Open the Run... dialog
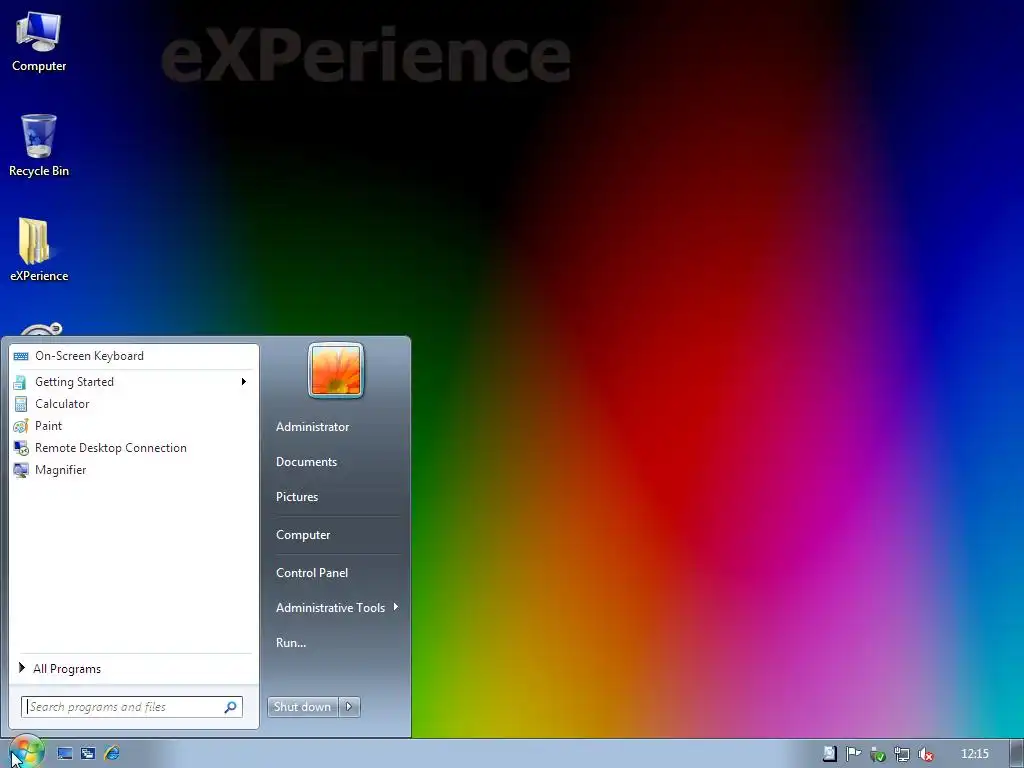Viewport: 1024px width, 768px height. click(x=291, y=643)
